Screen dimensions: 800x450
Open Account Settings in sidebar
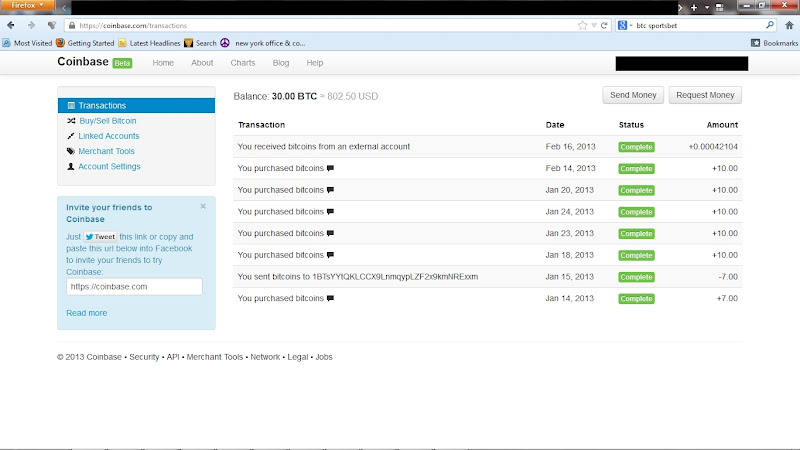pos(109,166)
